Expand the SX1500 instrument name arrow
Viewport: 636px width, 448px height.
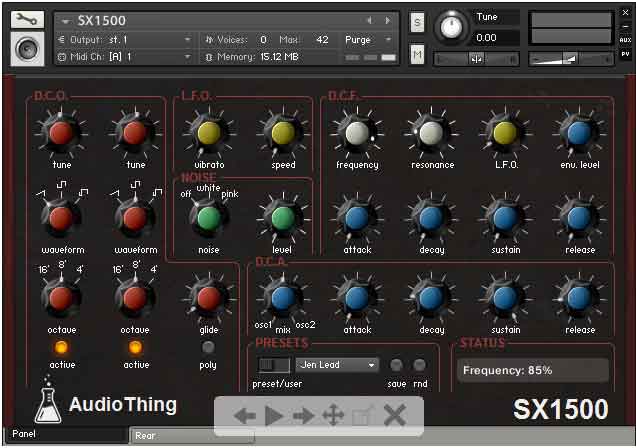point(65,21)
